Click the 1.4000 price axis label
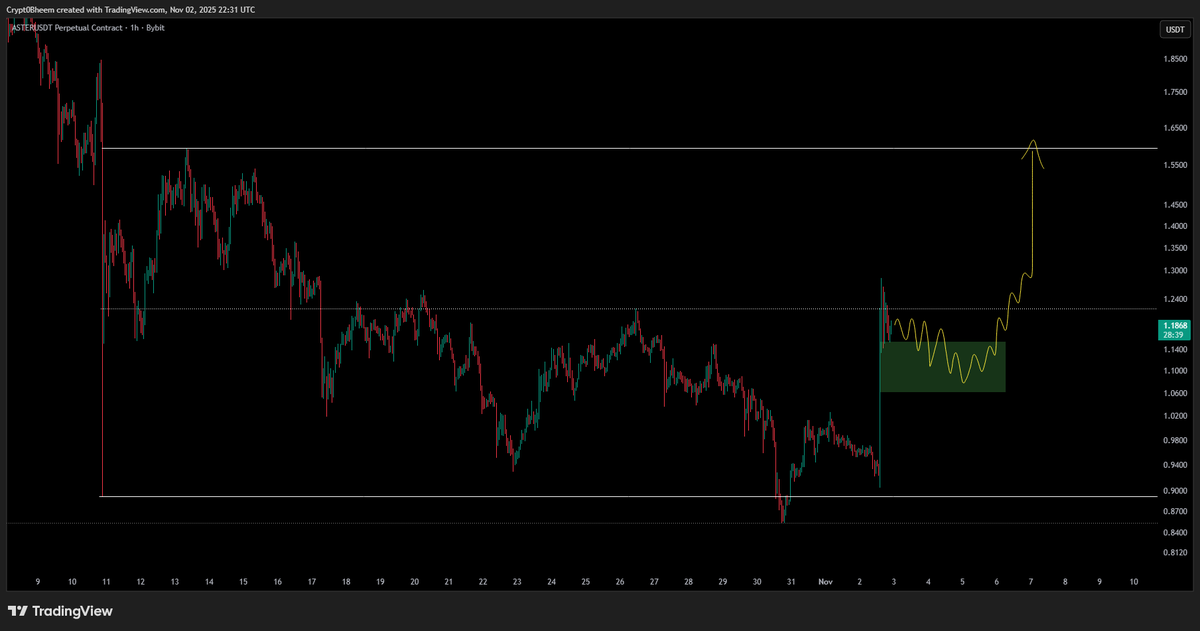Image resolution: width=1200 pixels, height=631 pixels. (1175, 226)
